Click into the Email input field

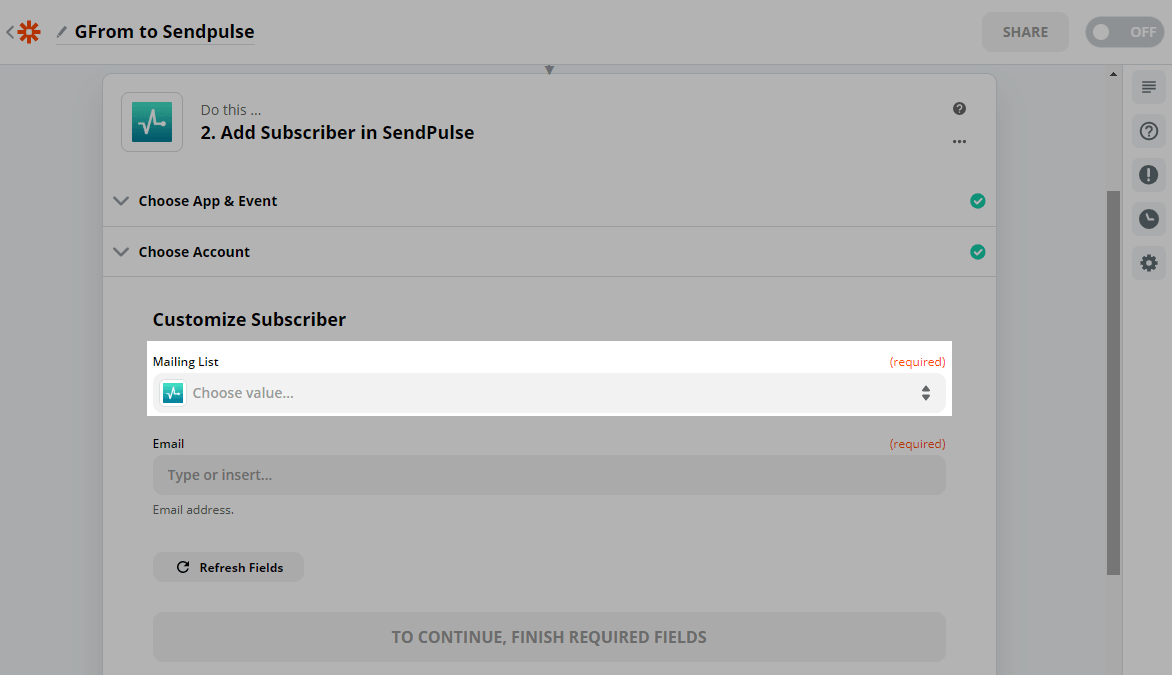coord(549,475)
